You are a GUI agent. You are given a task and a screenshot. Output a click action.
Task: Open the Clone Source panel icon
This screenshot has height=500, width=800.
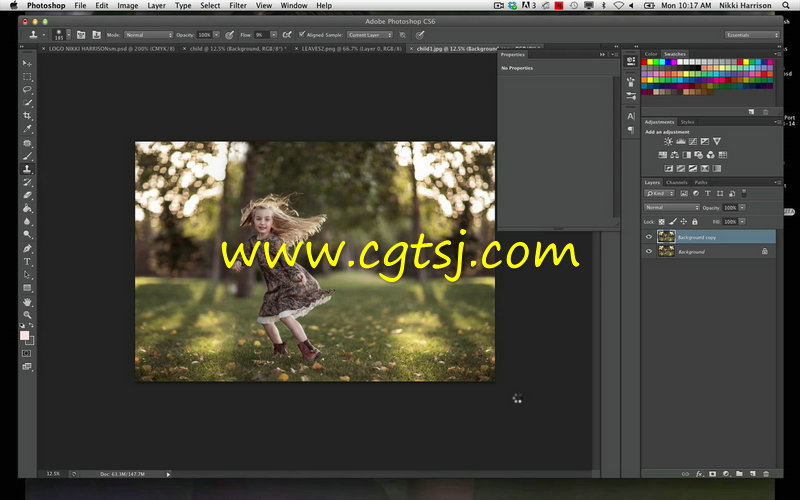pos(96,35)
